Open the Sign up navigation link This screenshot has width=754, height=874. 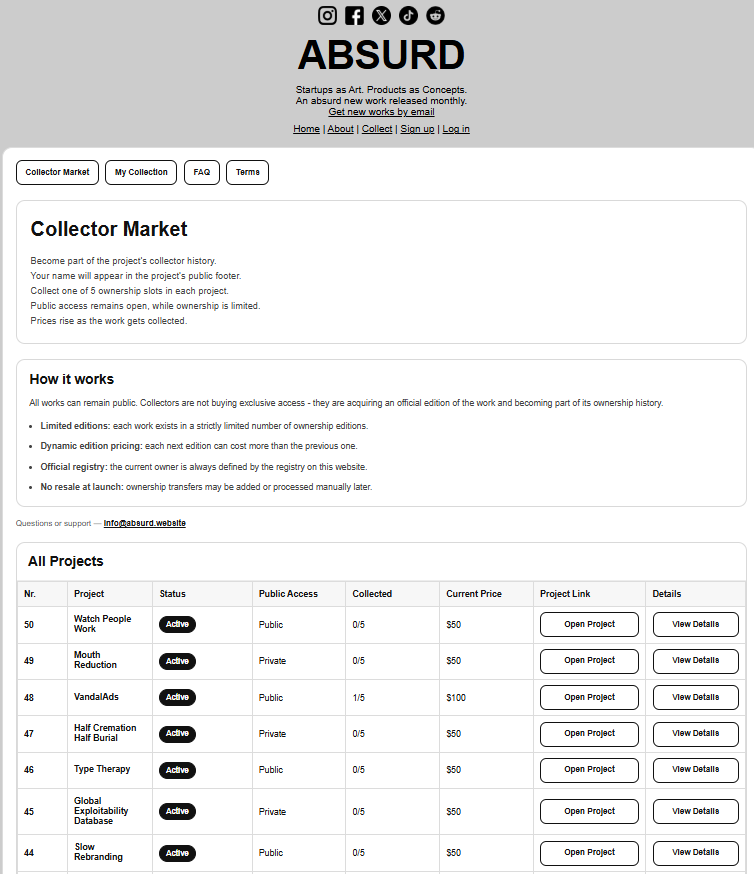417,129
